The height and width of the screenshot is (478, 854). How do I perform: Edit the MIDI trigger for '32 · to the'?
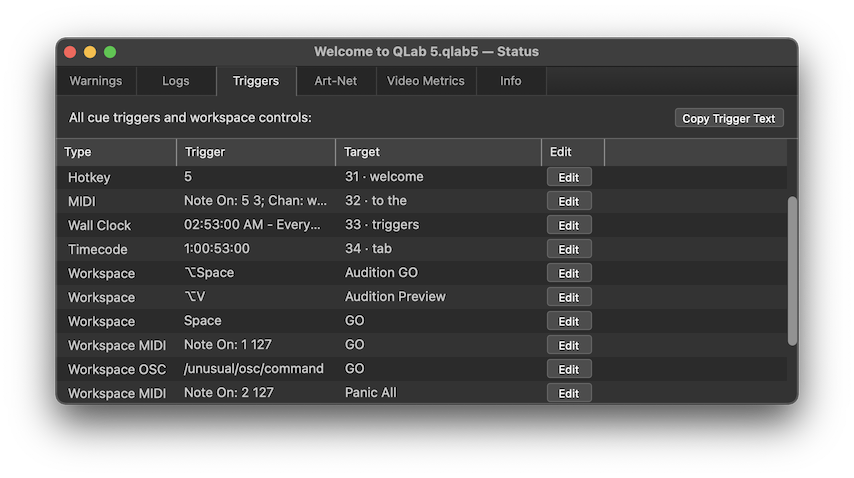569,201
